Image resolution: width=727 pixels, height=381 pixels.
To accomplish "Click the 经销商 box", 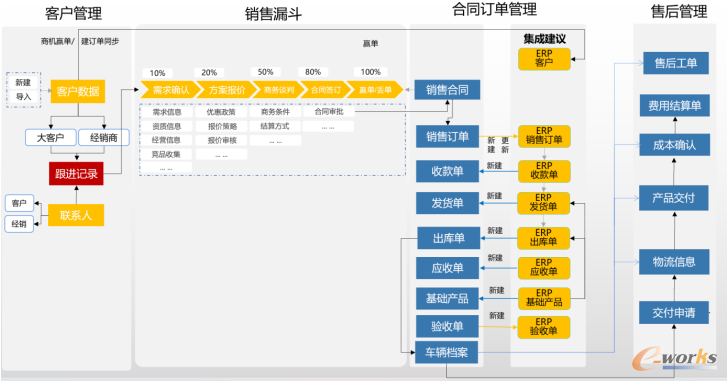I will pos(103,138).
